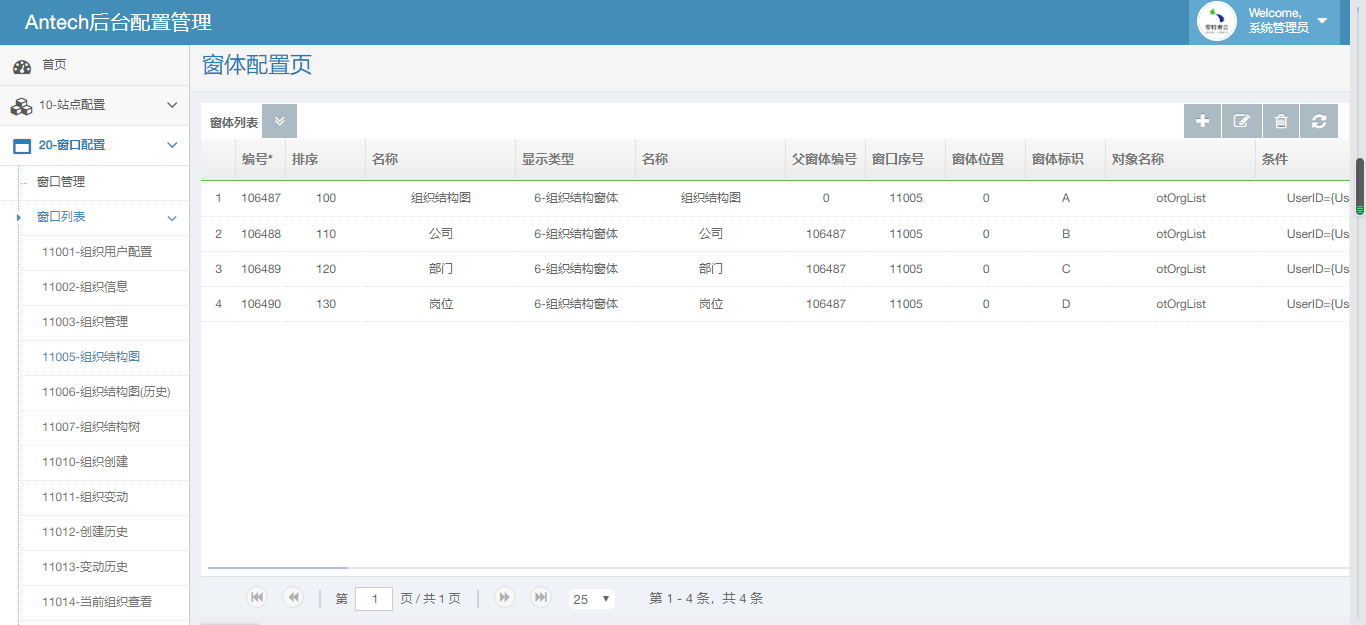Select the row with 编号 106490
The height and width of the screenshot is (625, 1366).
tap(775, 304)
